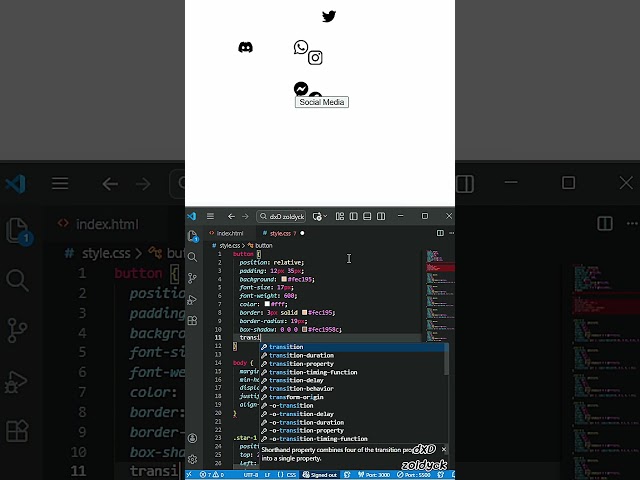Click the font-weight: 600 line
Image resolution: width=640 pixels, height=480 pixels.
[268, 296]
